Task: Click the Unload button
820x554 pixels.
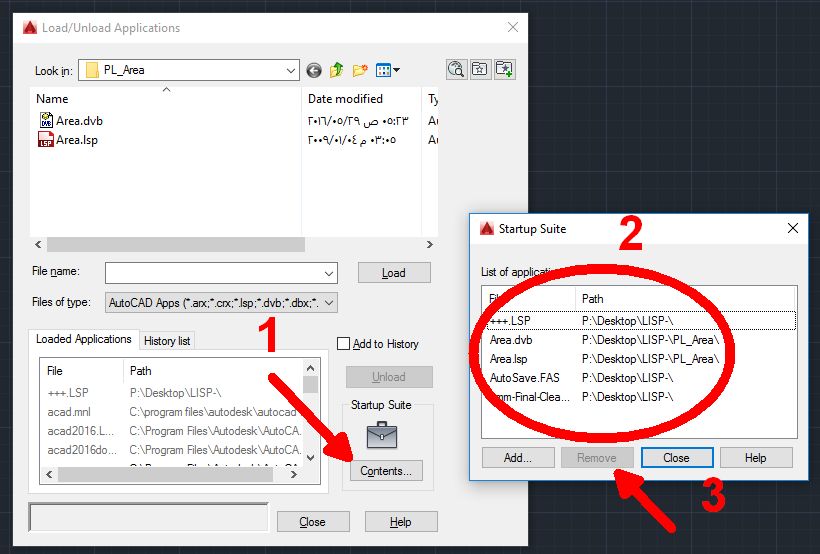Action: click(389, 377)
